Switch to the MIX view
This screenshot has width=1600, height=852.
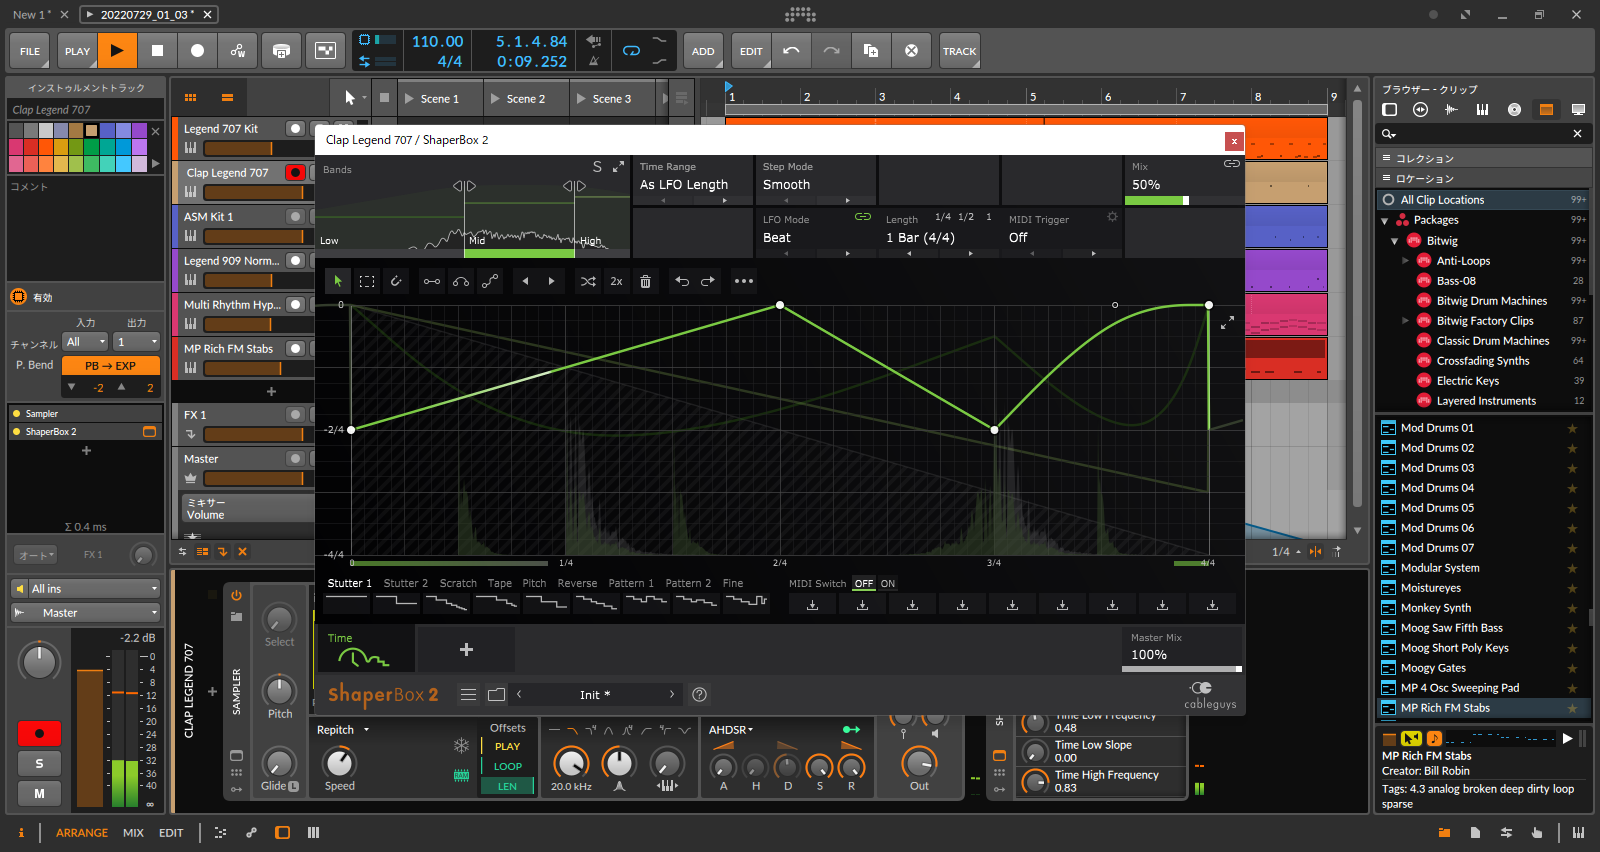(133, 833)
